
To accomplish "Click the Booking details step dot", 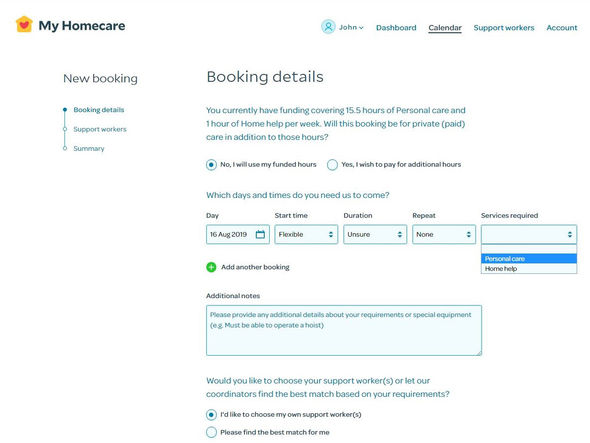I will [x=65, y=110].
